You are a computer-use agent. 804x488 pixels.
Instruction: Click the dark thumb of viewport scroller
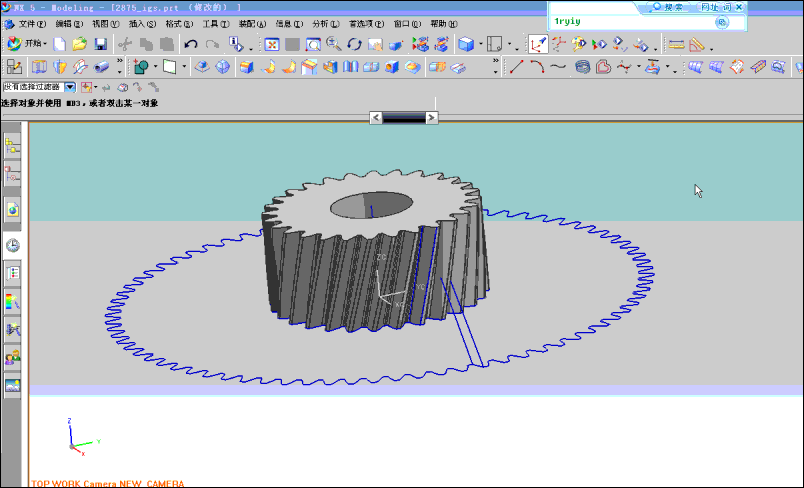pyautogui.click(x=404, y=118)
